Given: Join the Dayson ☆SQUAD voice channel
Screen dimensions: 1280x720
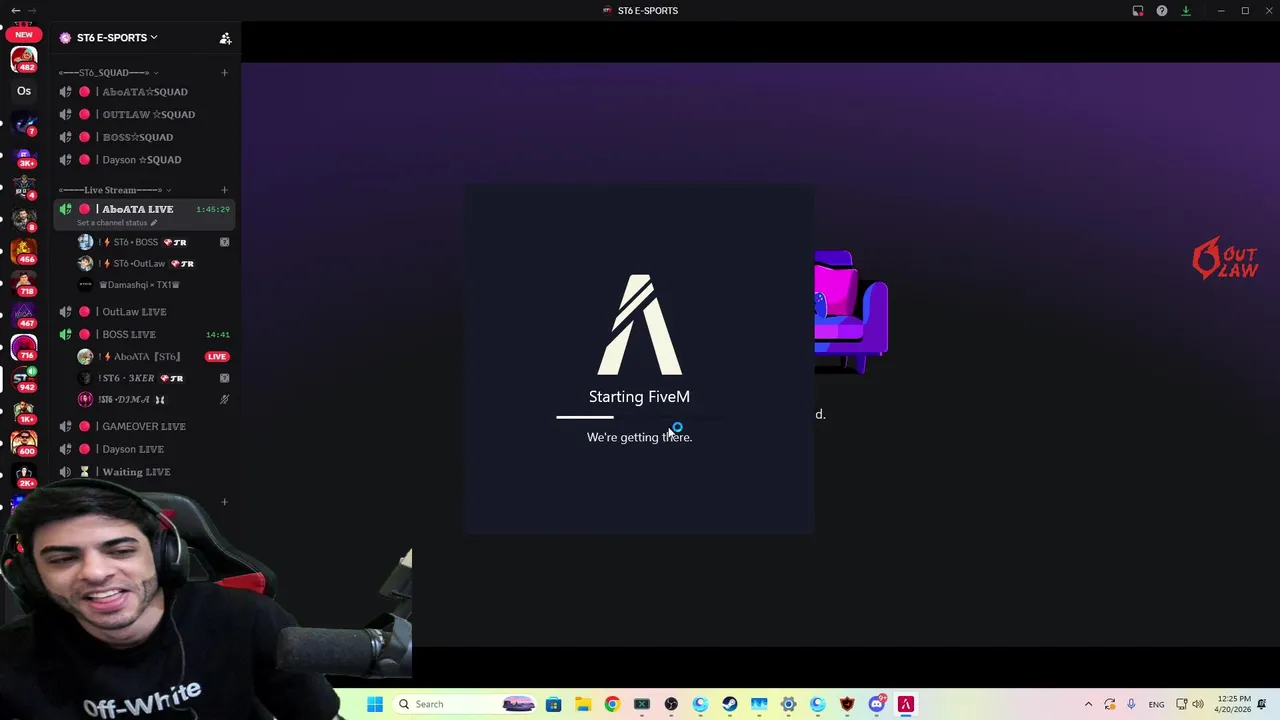Looking at the screenshot, I should [x=144, y=160].
